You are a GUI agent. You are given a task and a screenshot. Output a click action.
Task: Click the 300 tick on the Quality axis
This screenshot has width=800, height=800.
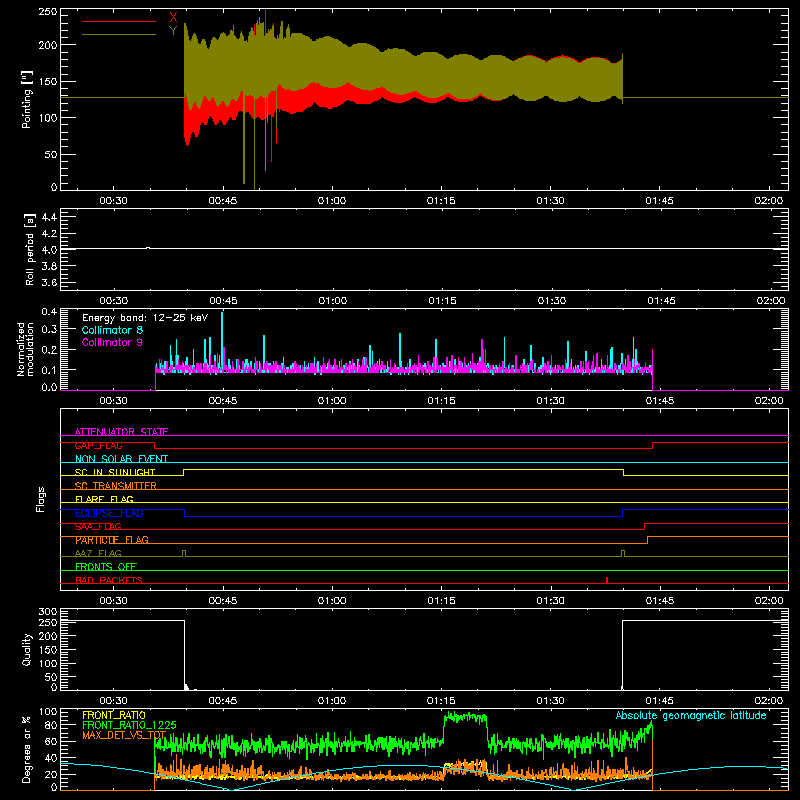coord(47,612)
